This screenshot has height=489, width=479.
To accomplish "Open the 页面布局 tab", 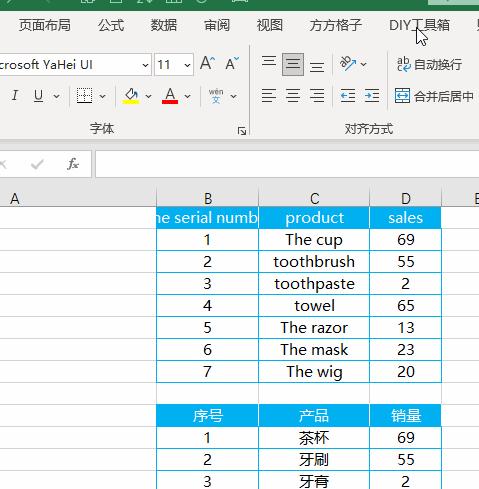I will 45,25.
